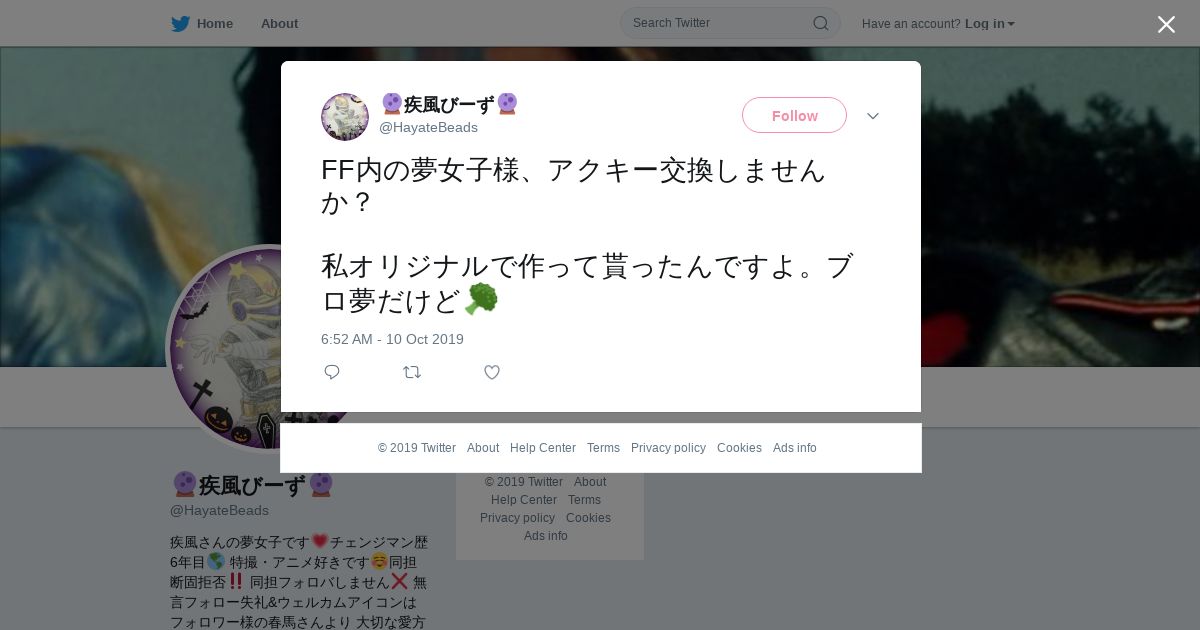Open the @HayateBeads handle link in tweet

click(428, 127)
